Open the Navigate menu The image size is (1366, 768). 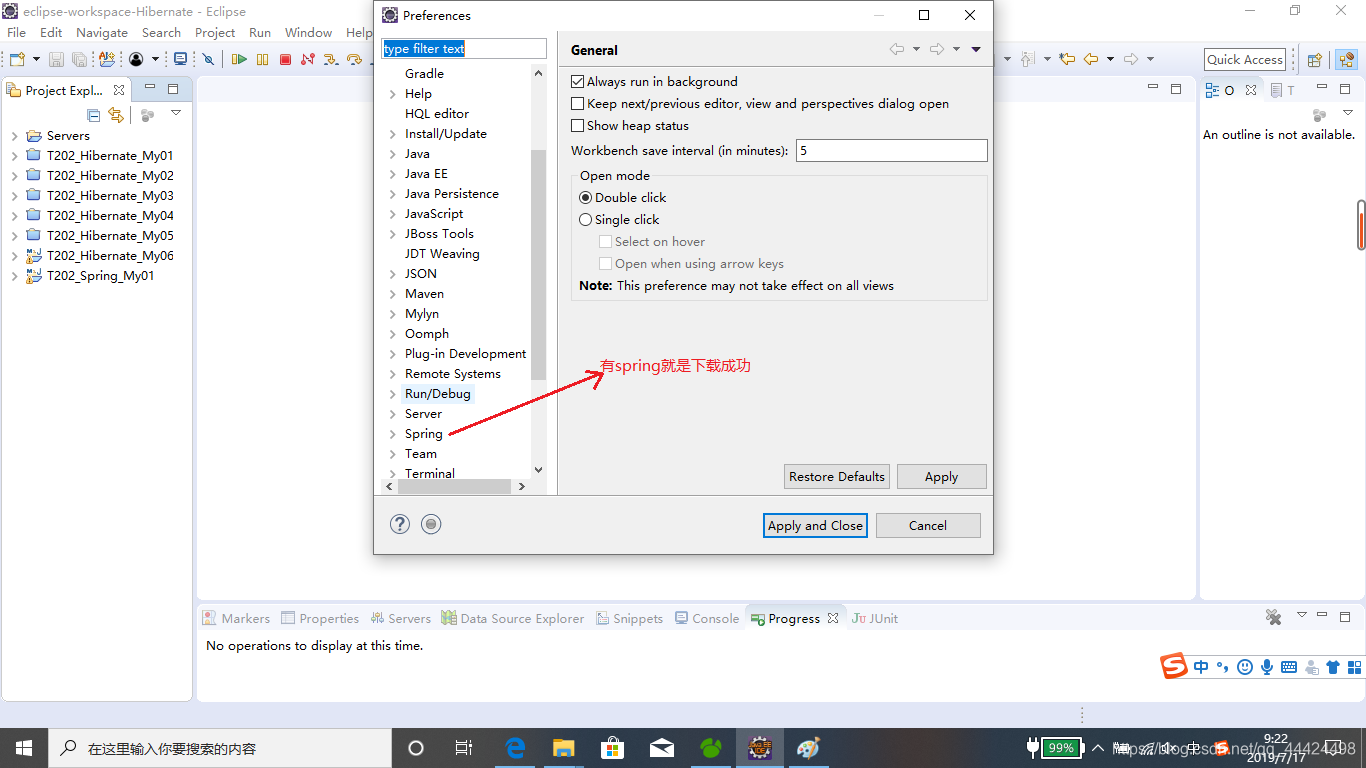point(102,32)
